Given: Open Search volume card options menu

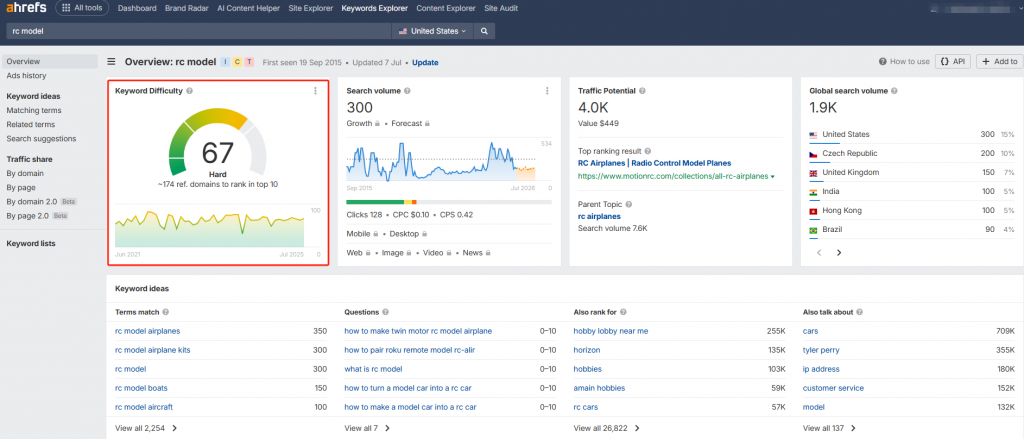Looking at the screenshot, I should [x=547, y=91].
